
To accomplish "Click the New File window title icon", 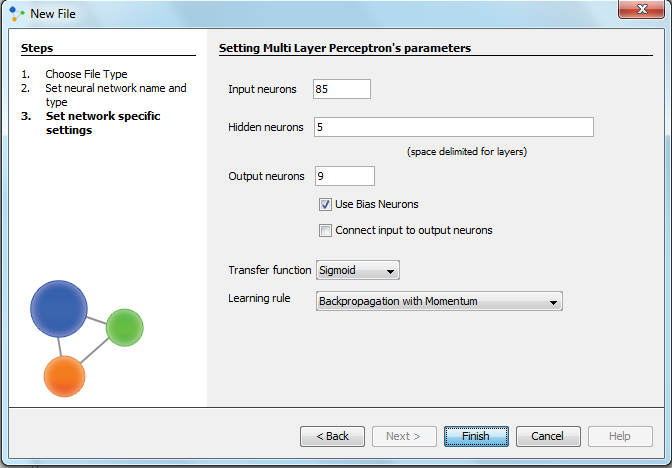I will click(x=17, y=14).
